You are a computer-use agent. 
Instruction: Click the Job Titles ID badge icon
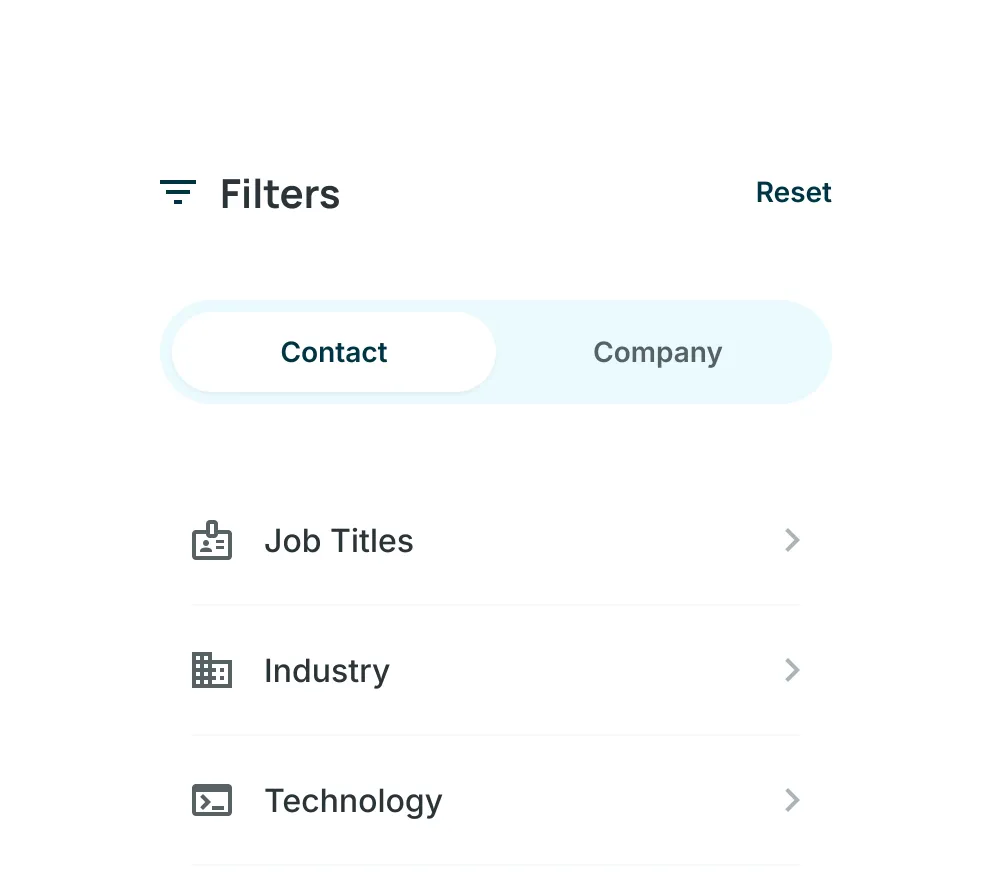click(212, 540)
